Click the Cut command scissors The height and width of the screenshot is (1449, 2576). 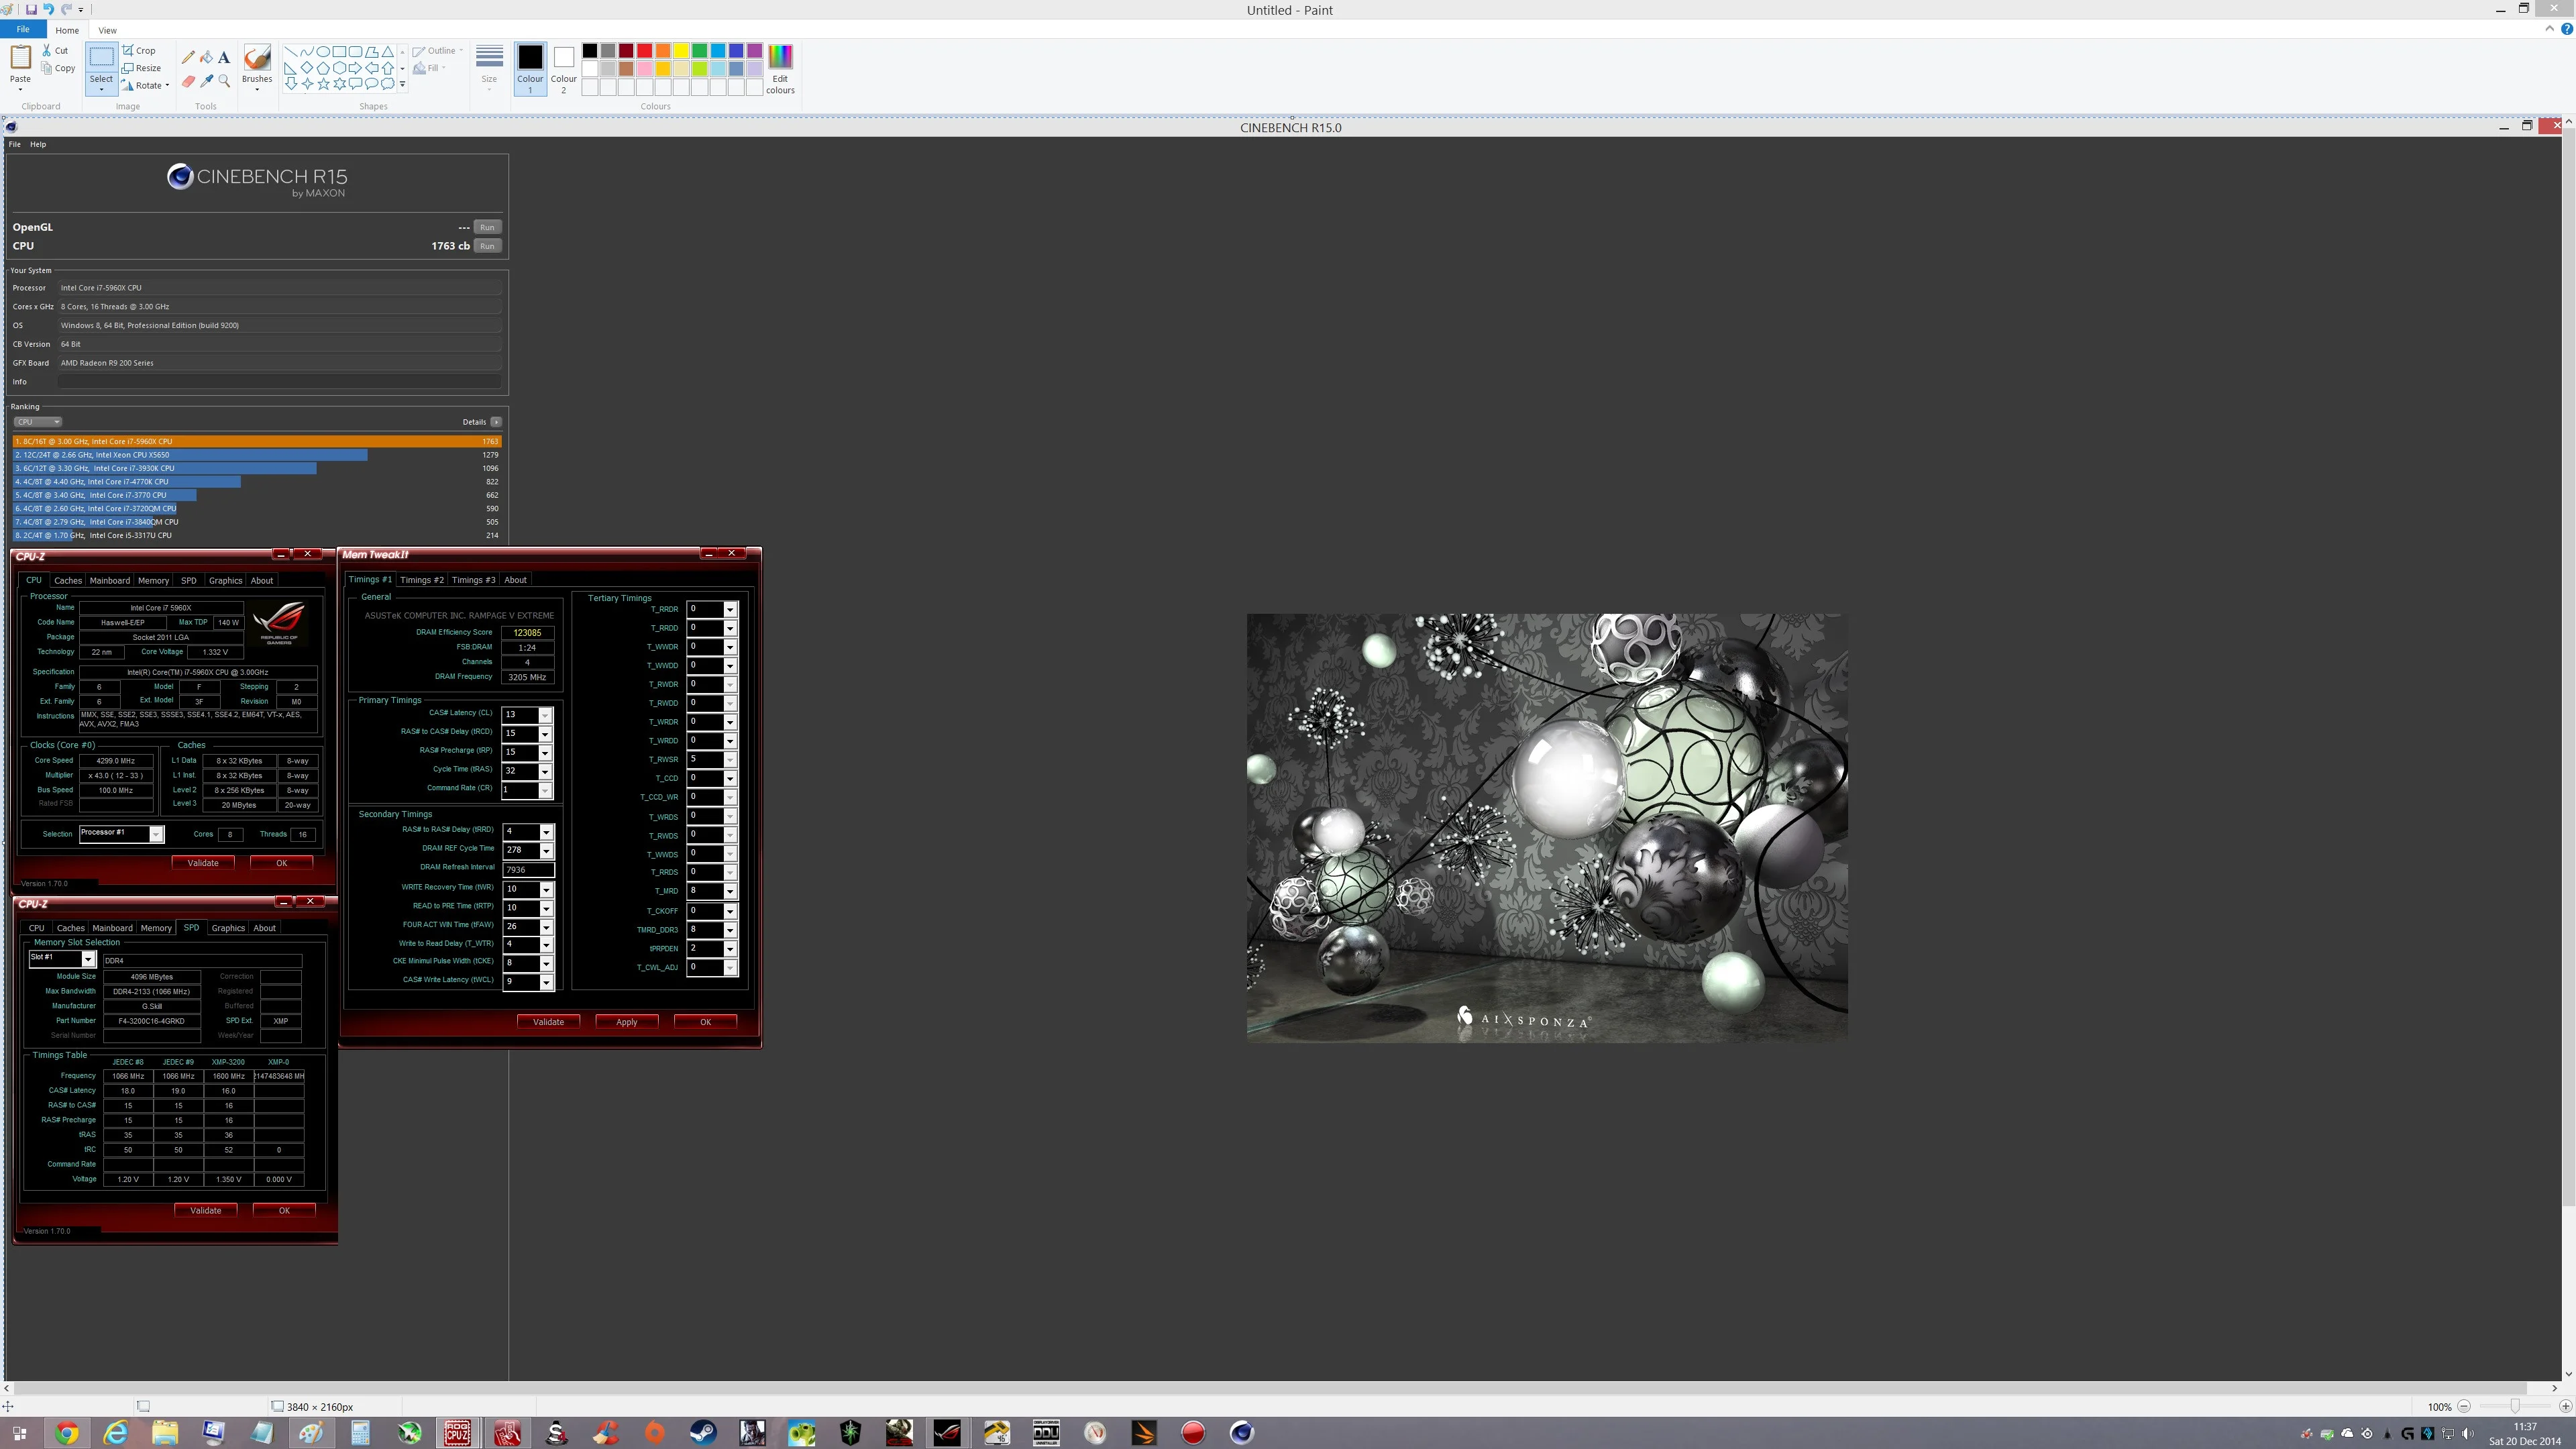pos(55,50)
